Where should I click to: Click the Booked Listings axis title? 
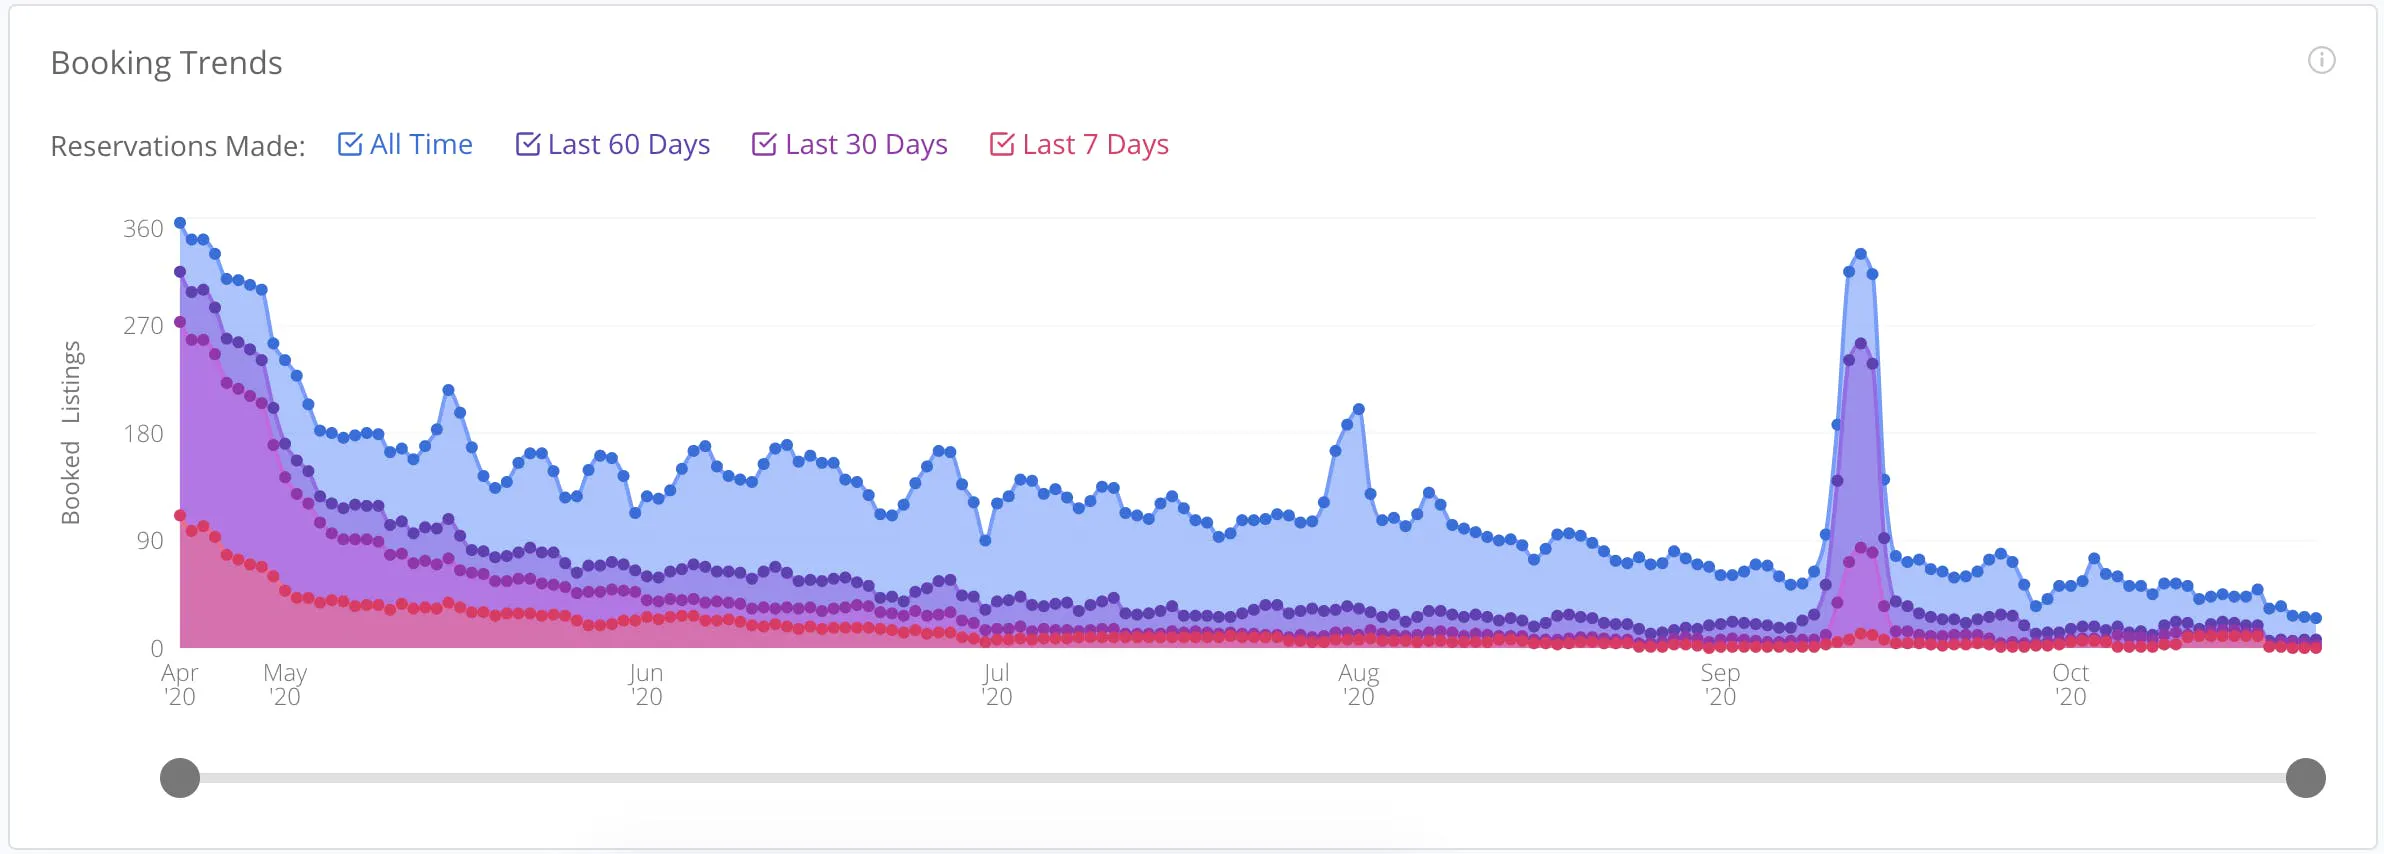click(71, 432)
